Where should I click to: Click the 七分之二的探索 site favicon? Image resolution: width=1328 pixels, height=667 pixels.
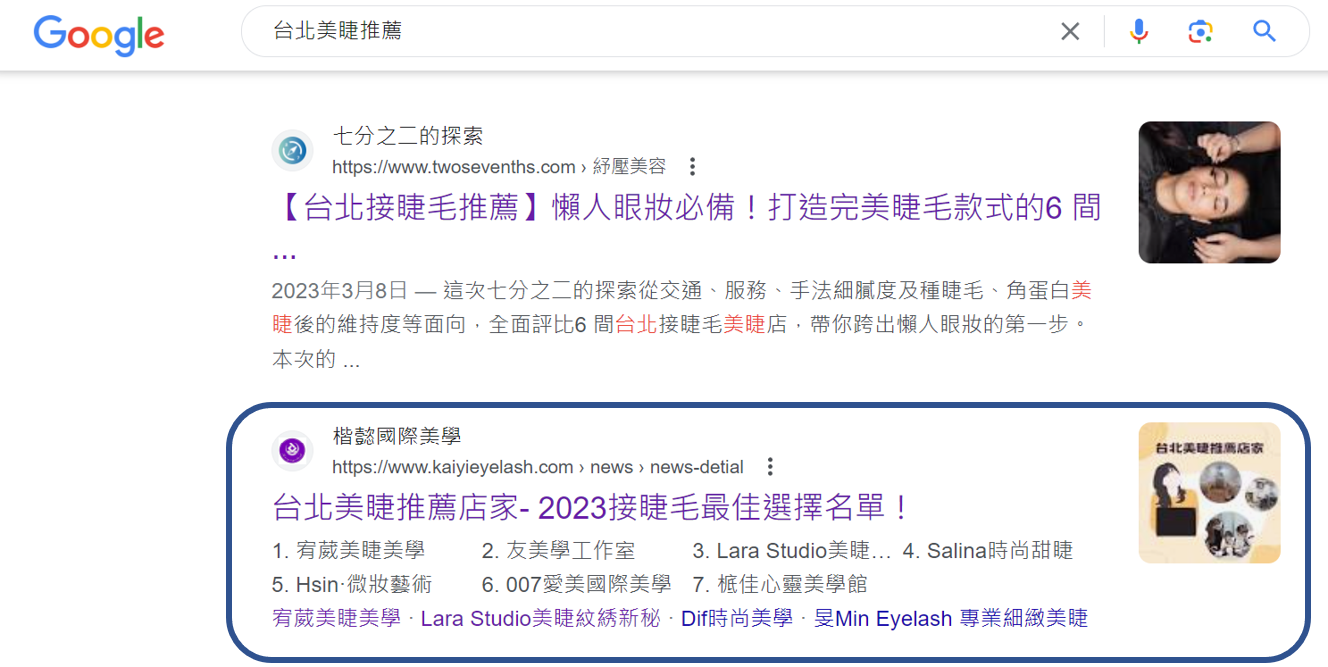[293, 151]
